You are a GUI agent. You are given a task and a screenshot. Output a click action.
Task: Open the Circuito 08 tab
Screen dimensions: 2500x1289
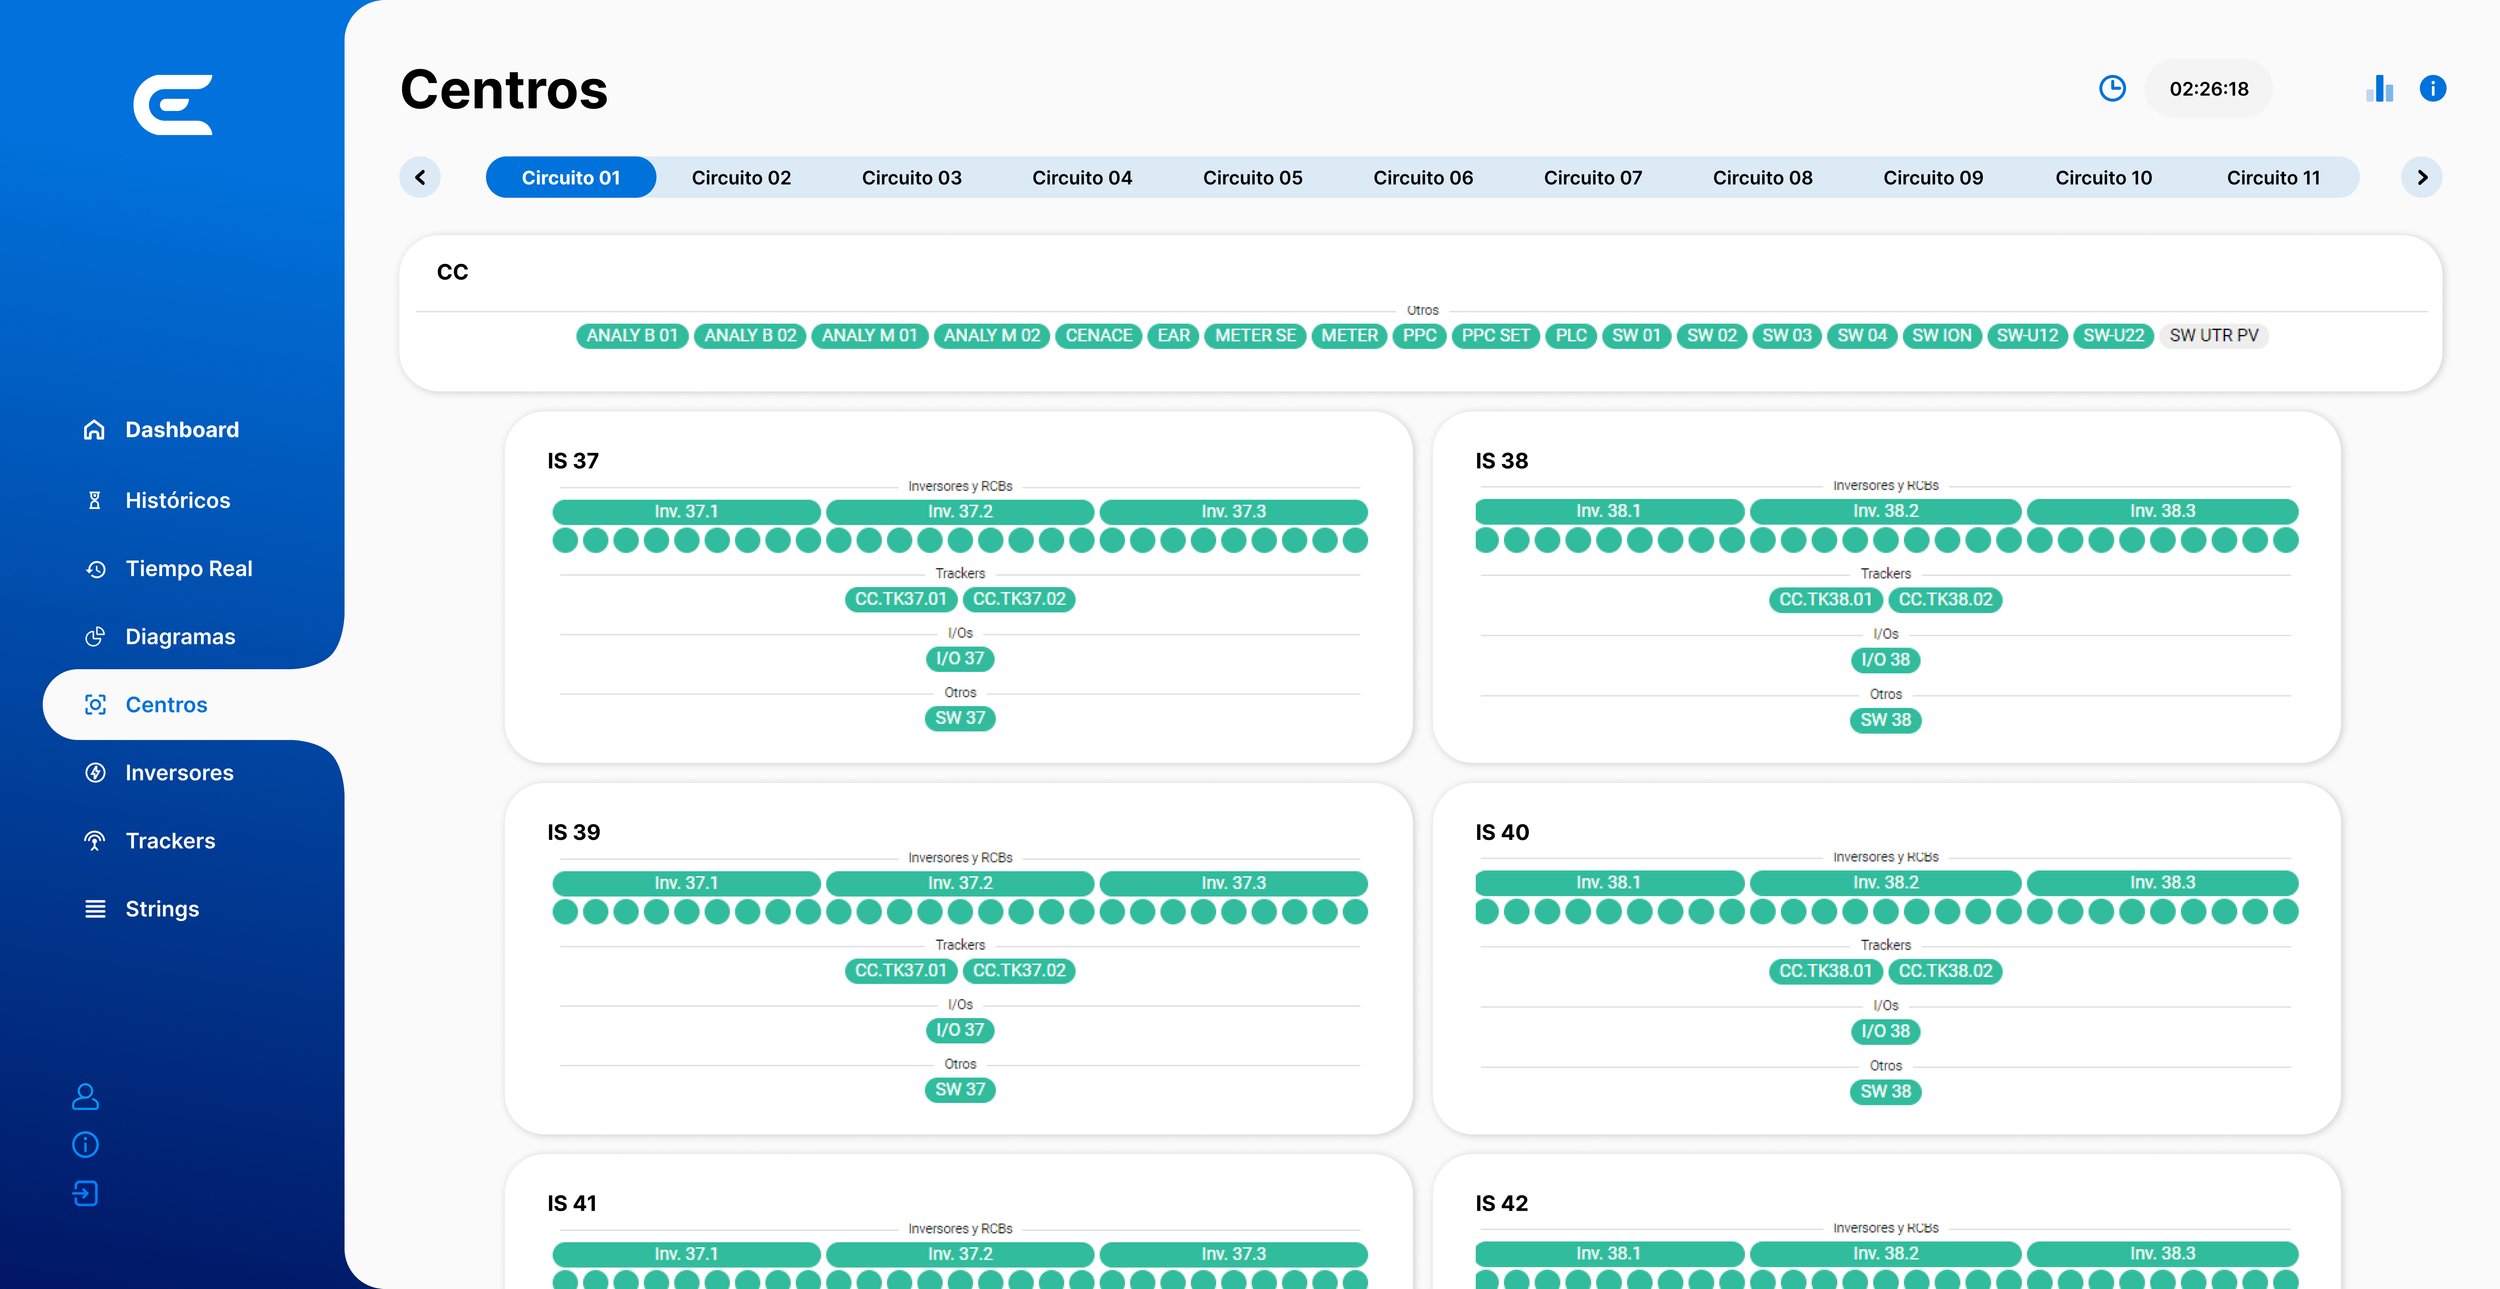(x=1762, y=178)
